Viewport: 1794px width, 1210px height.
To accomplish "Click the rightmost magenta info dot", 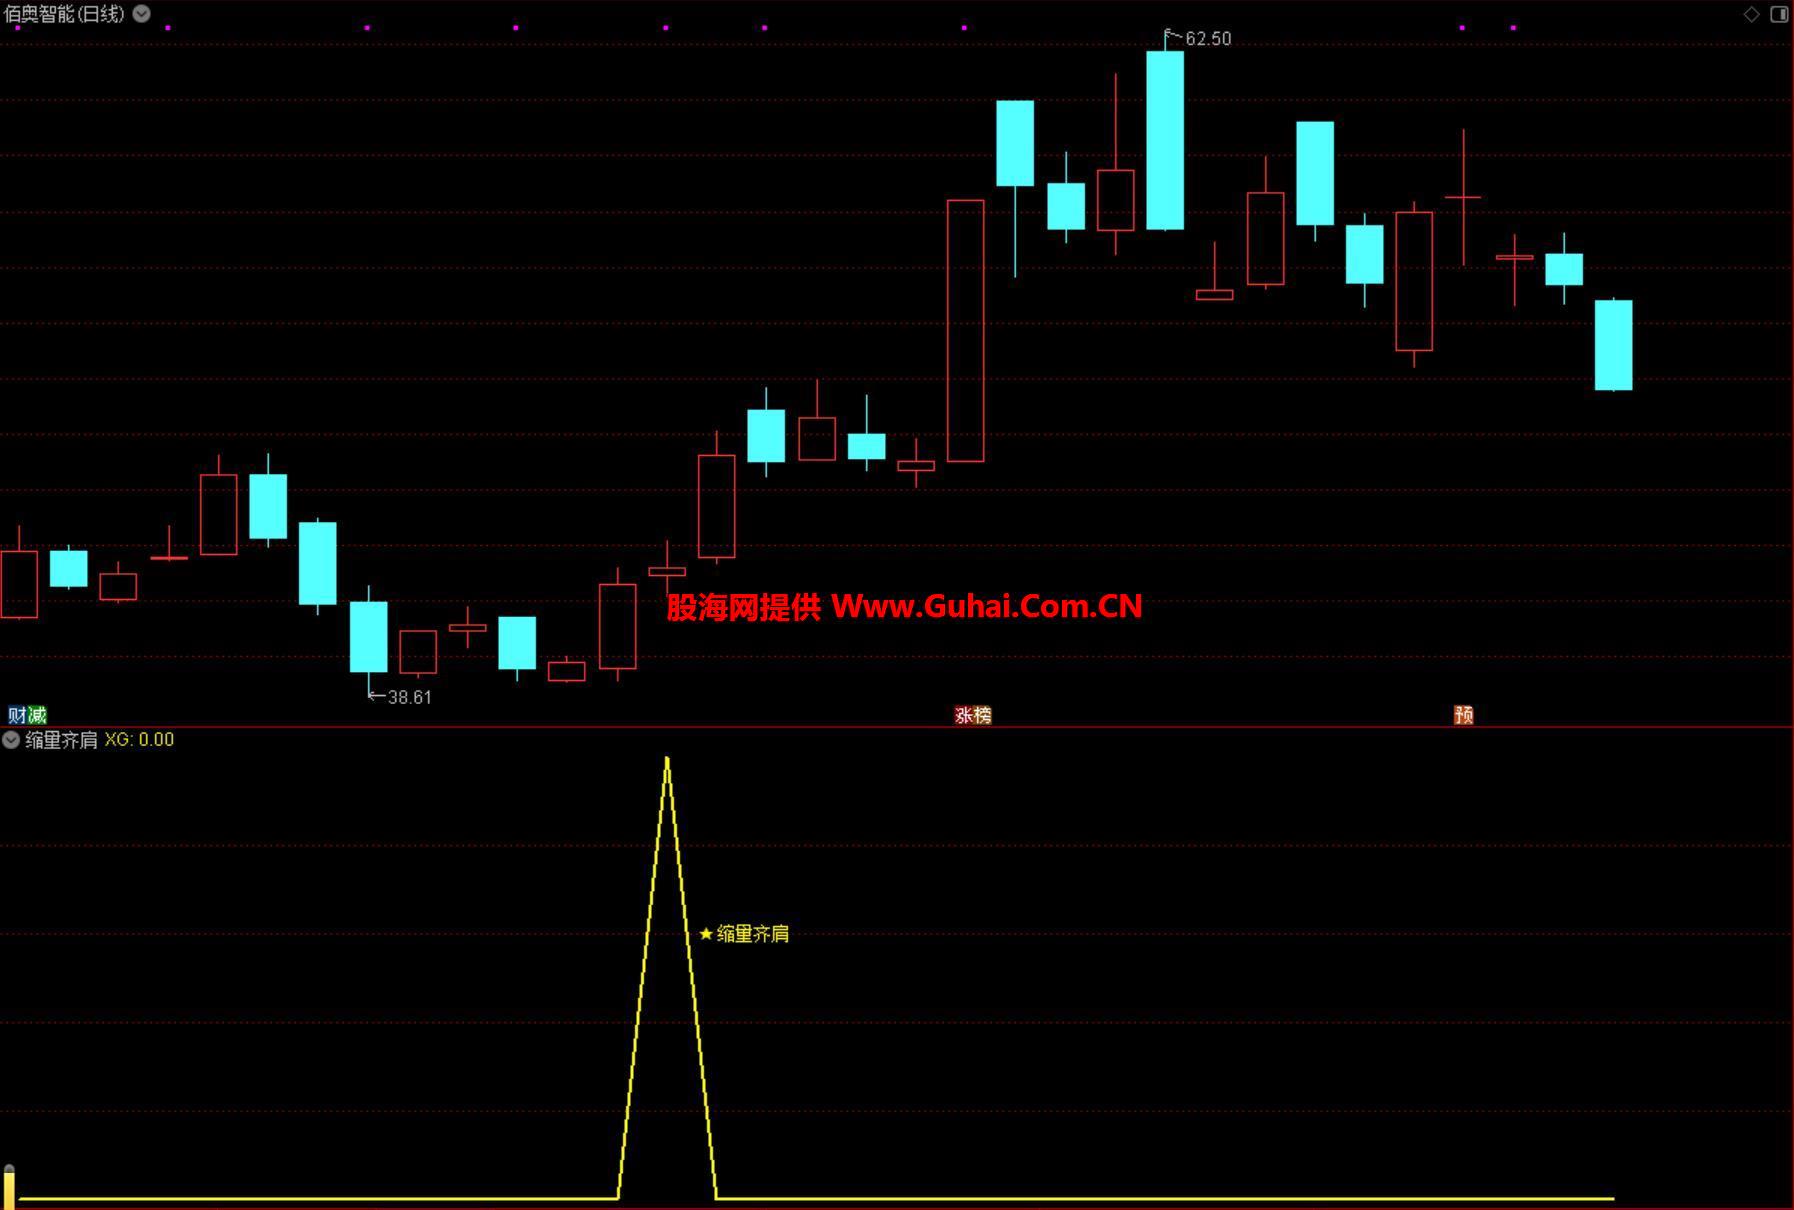I will coord(1513,28).
